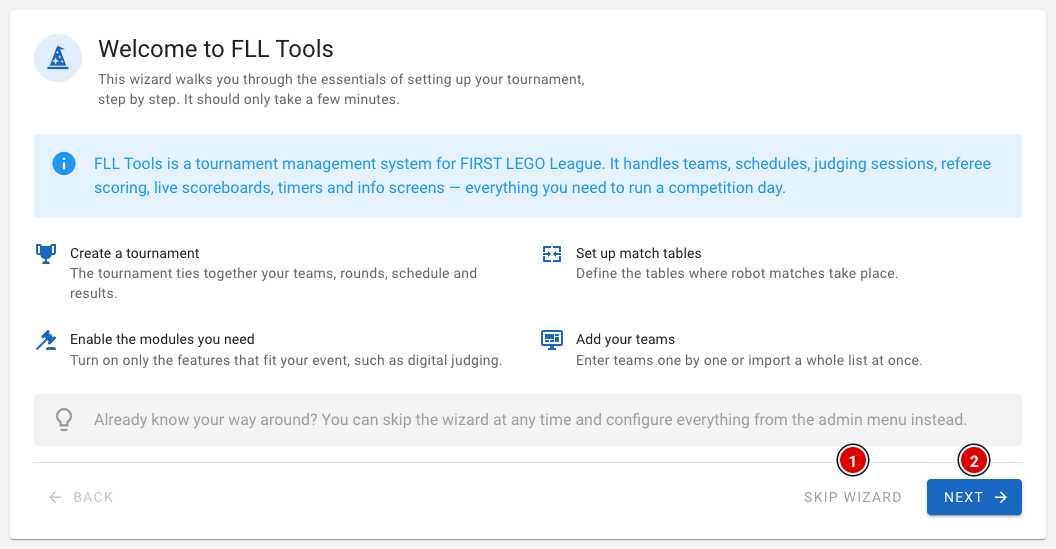1056x549 pixels.
Task: Click "Define the tables where robot matches take place."
Action: pyautogui.click(x=737, y=273)
